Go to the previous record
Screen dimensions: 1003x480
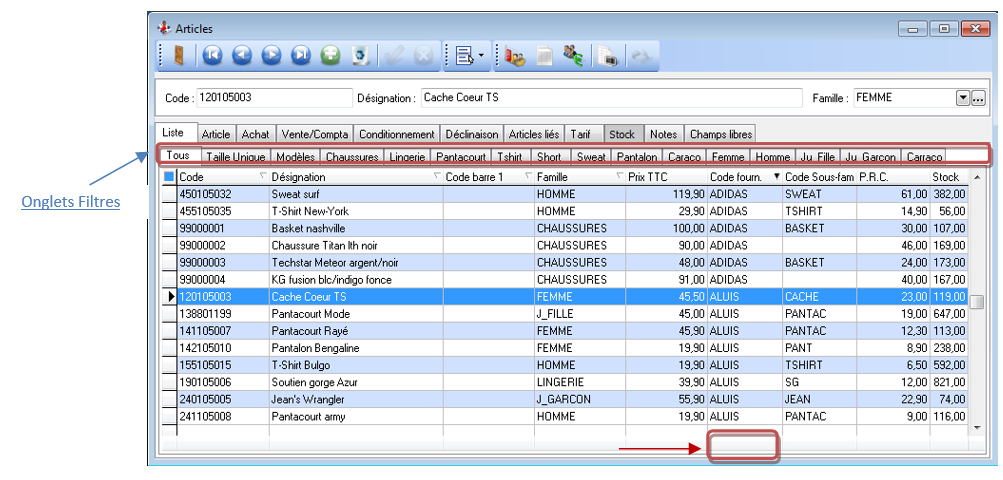coord(241,56)
